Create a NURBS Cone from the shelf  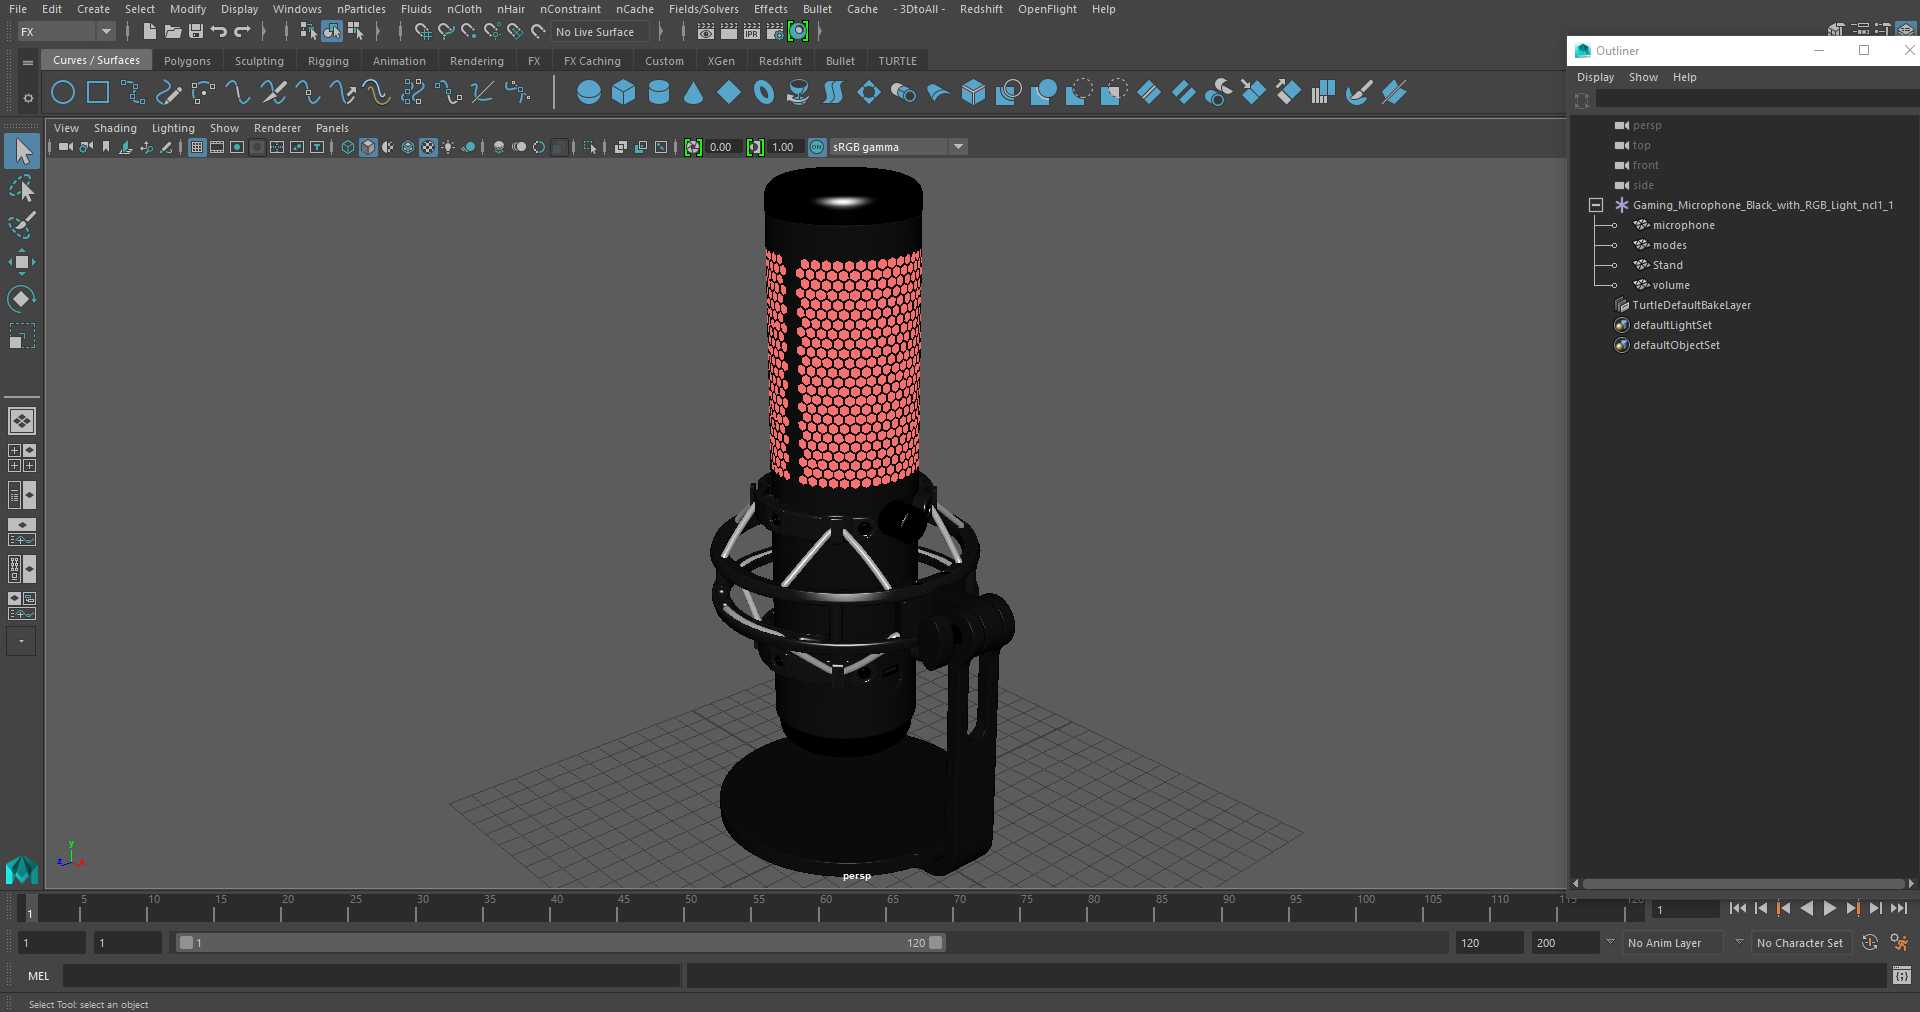(x=694, y=93)
